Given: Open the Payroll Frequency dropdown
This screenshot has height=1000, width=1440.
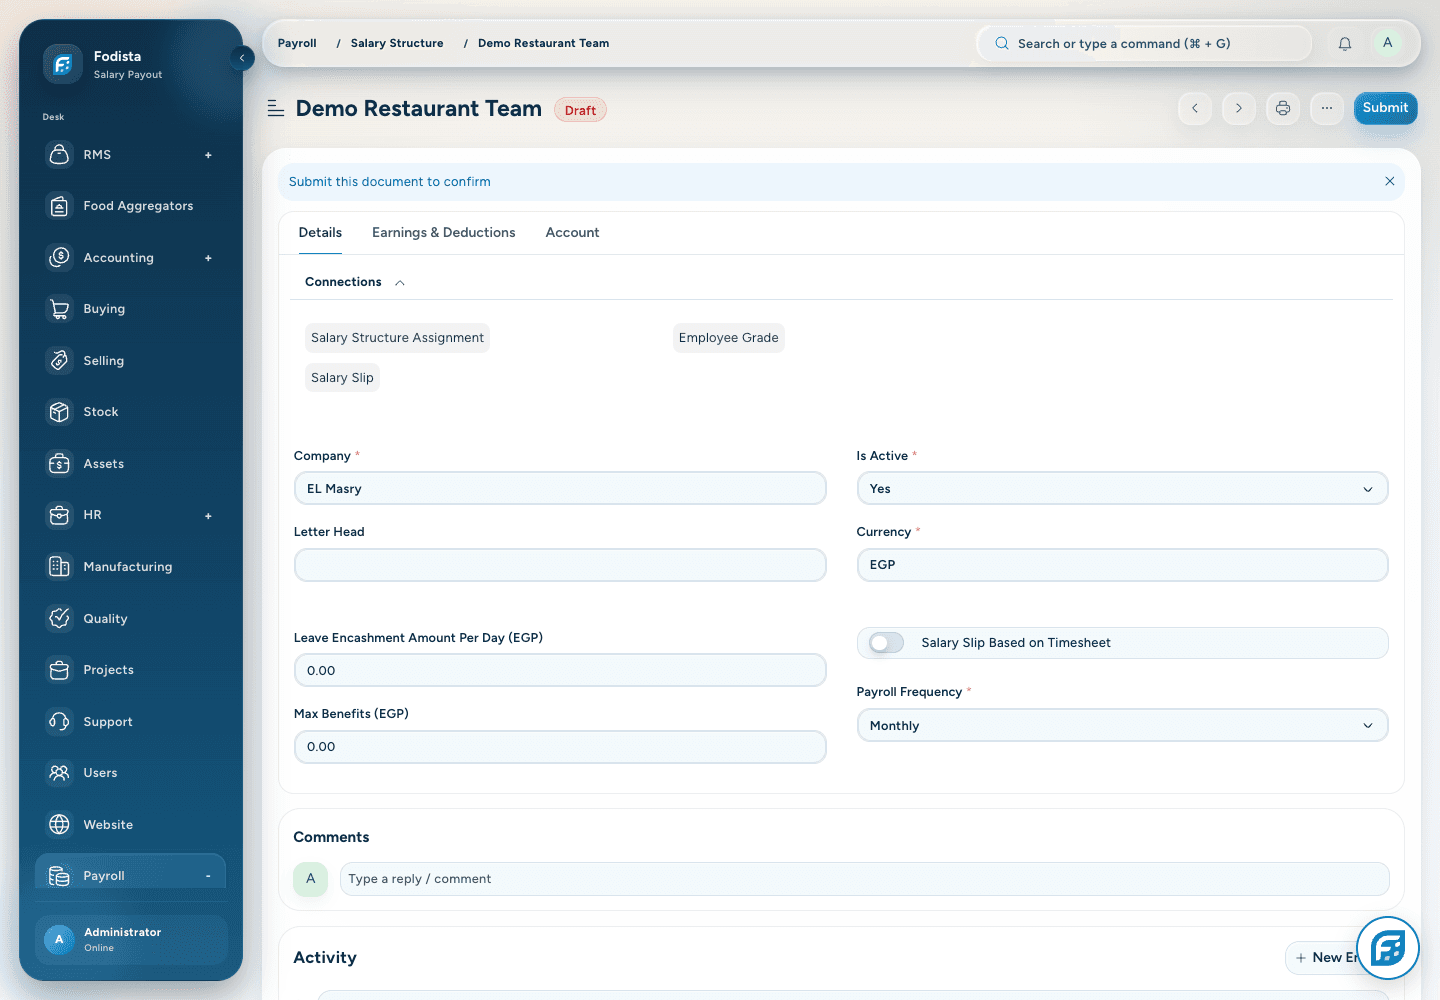Looking at the screenshot, I should click(x=1122, y=726).
